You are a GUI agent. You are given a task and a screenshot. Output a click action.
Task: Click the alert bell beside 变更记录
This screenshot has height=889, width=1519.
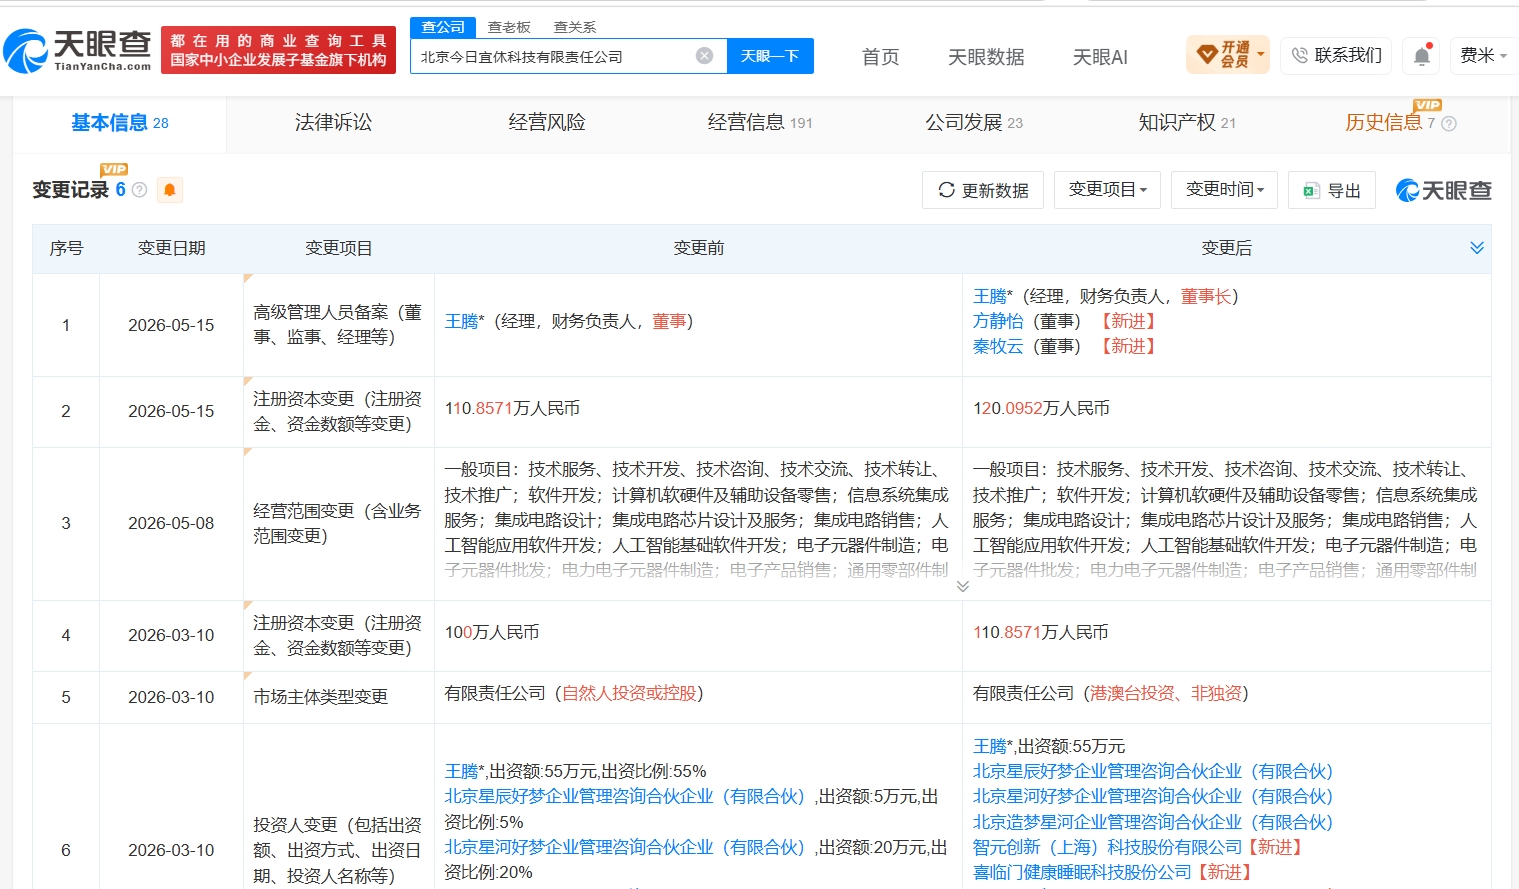pyautogui.click(x=170, y=190)
